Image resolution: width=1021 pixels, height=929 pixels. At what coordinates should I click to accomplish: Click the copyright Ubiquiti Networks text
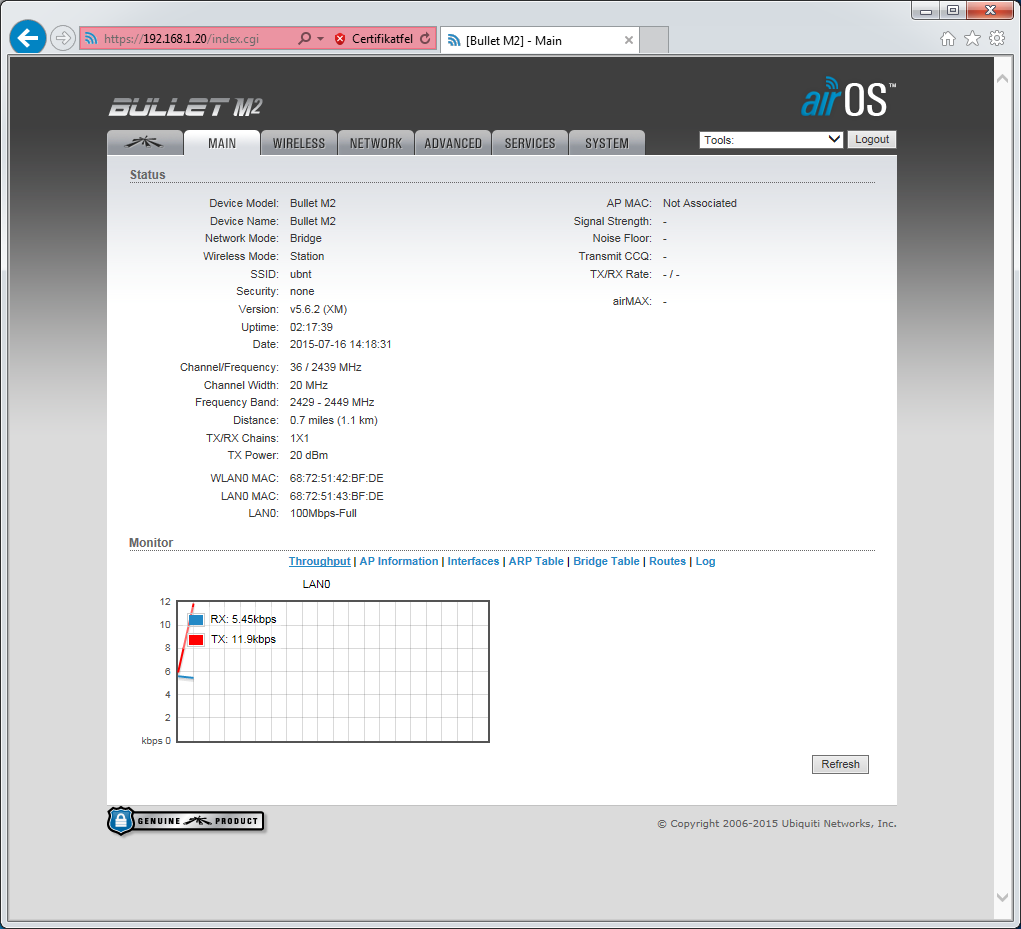coord(777,824)
